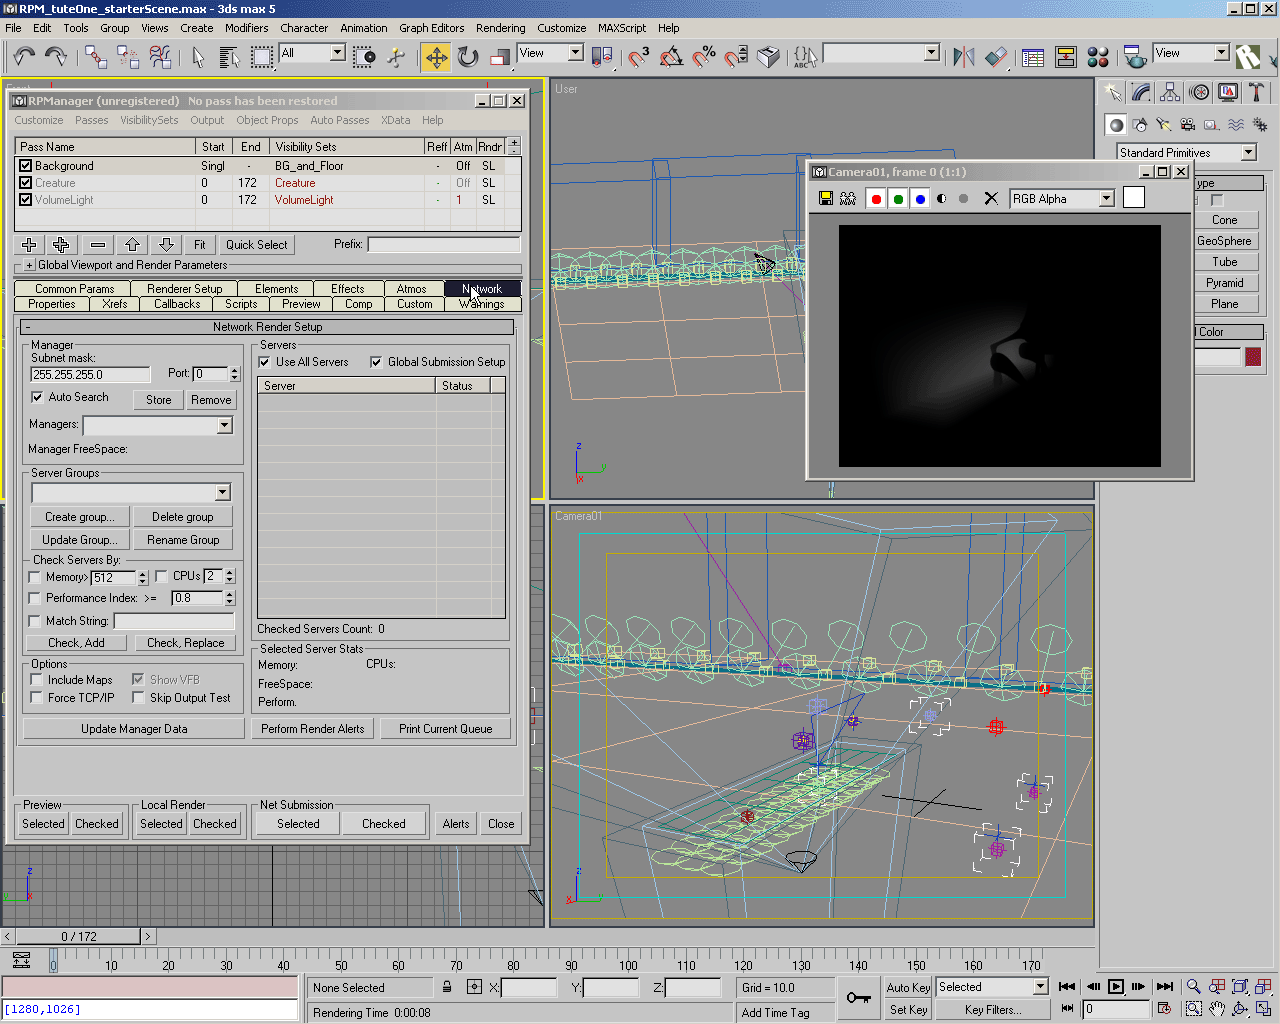The image size is (1280, 1024).
Task: Switch to the Renderer Setup tab
Action: (x=184, y=289)
